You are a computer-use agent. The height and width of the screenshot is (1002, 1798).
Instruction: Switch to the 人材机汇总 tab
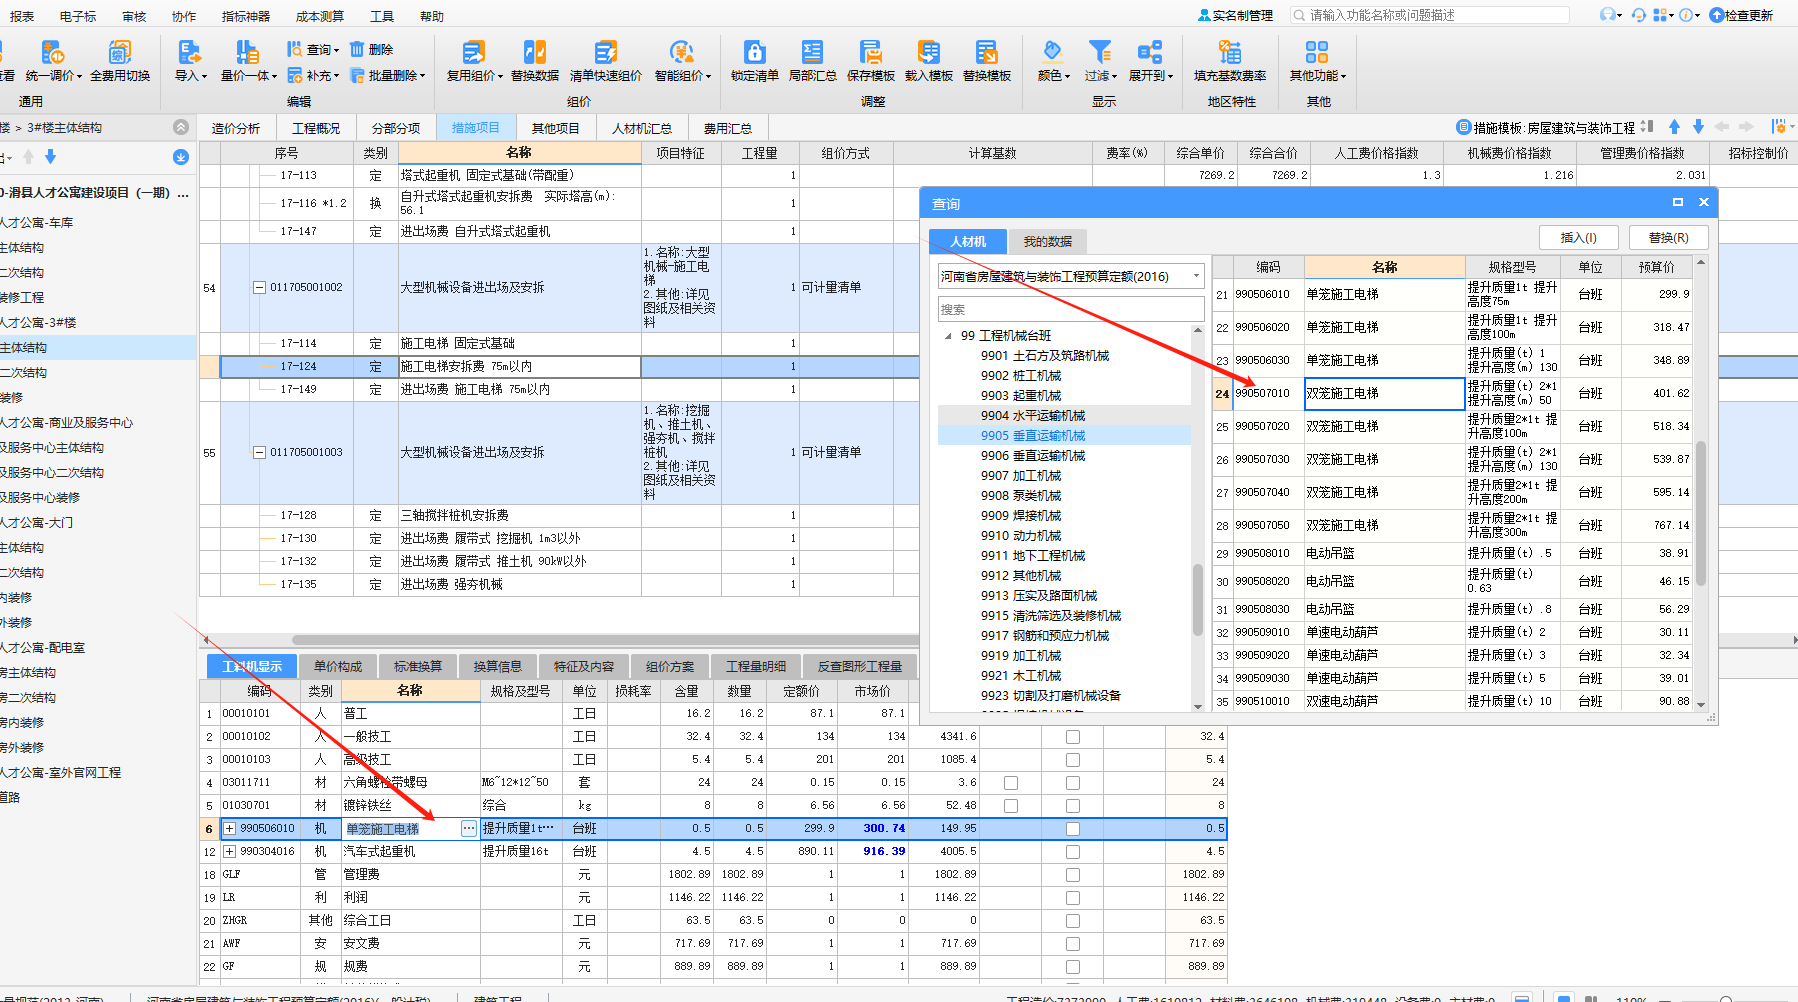pyautogui.click(x=642, y=128)
